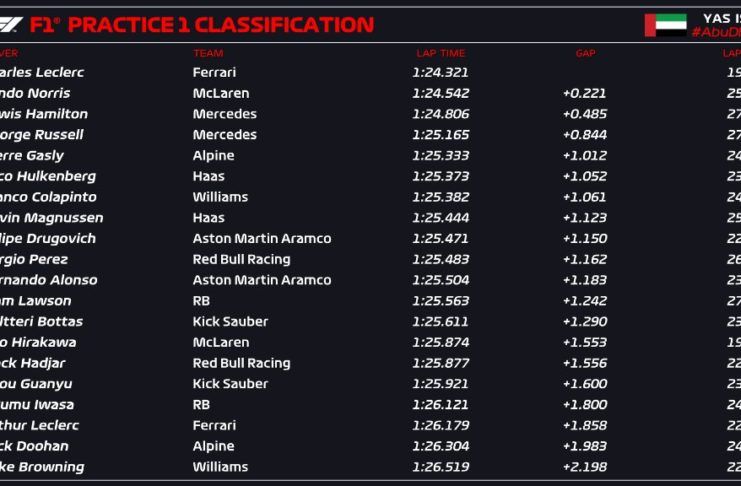This screenshot has width=741, height=486.
Task: Click Lando Norris' McLaren team entry
Action: click(x=221, y=93)
